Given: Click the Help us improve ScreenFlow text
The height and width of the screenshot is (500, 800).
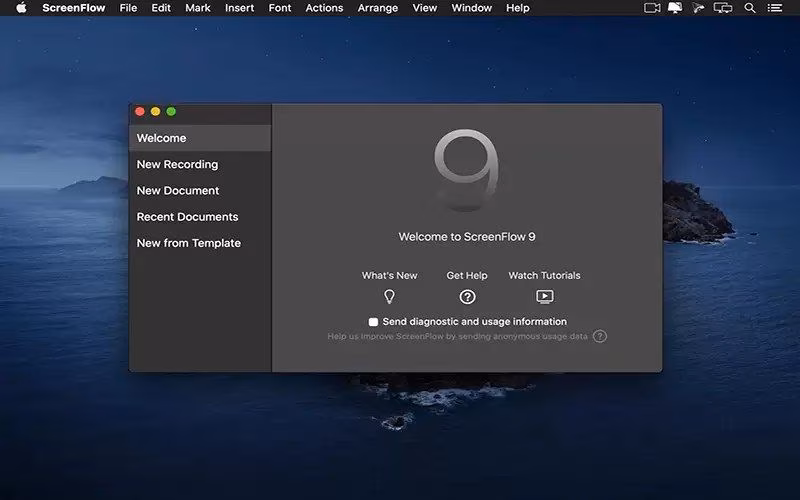Looking at the screenshot, I should point(458,336).
